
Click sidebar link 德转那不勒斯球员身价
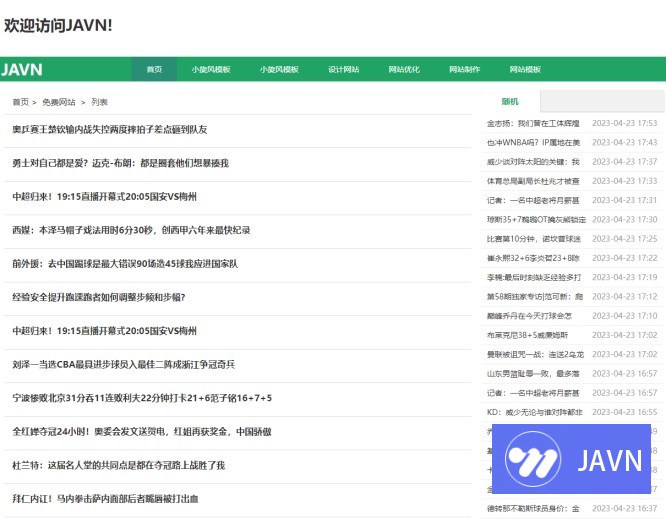tap(533, 508)
